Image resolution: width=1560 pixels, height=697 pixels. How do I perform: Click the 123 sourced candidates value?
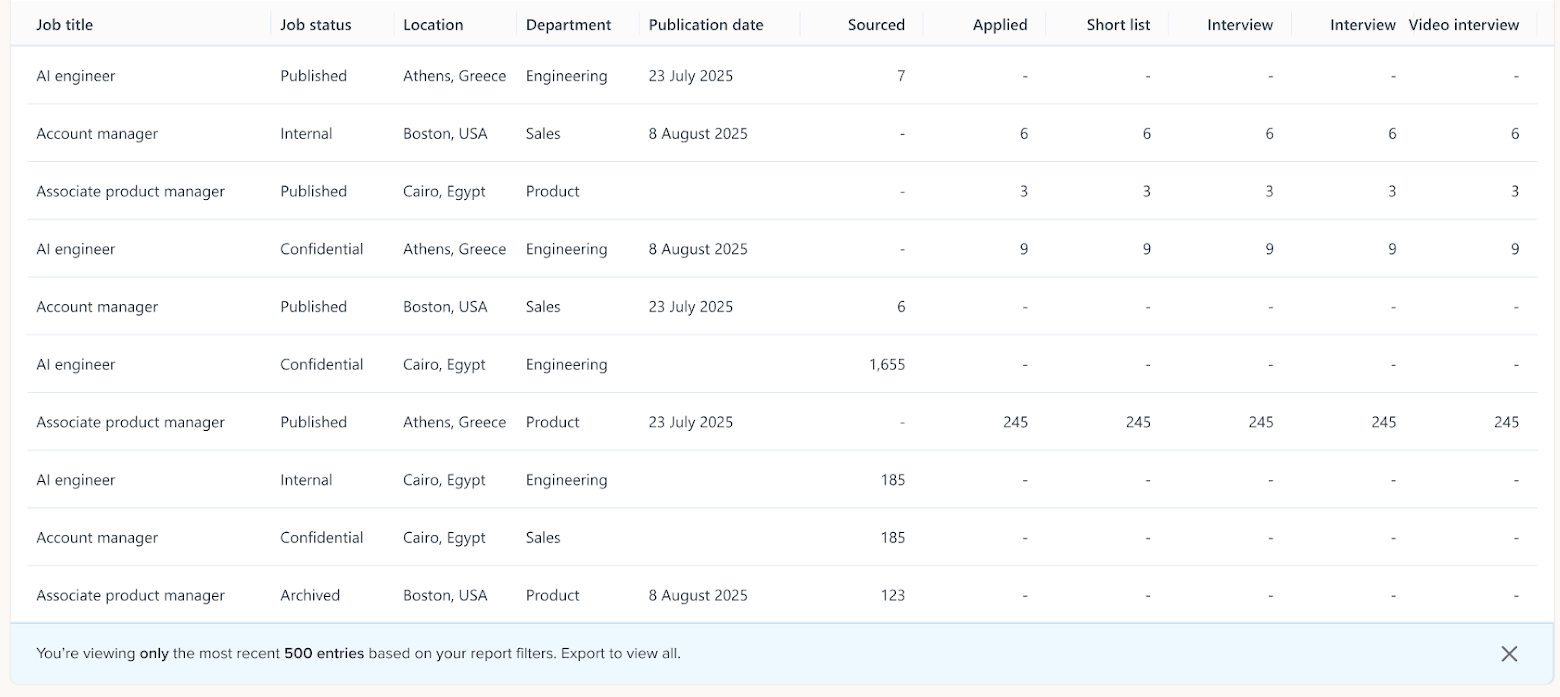point(892,596)
